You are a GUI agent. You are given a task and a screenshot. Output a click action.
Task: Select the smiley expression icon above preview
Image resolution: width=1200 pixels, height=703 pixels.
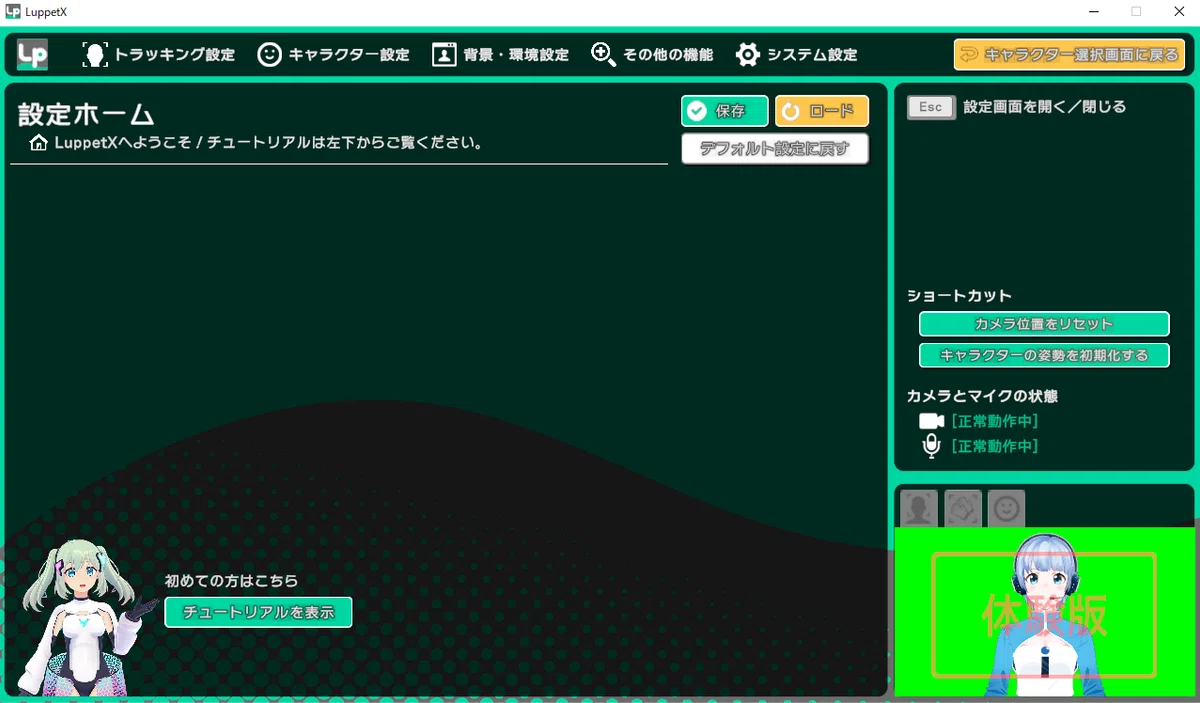1007,508
